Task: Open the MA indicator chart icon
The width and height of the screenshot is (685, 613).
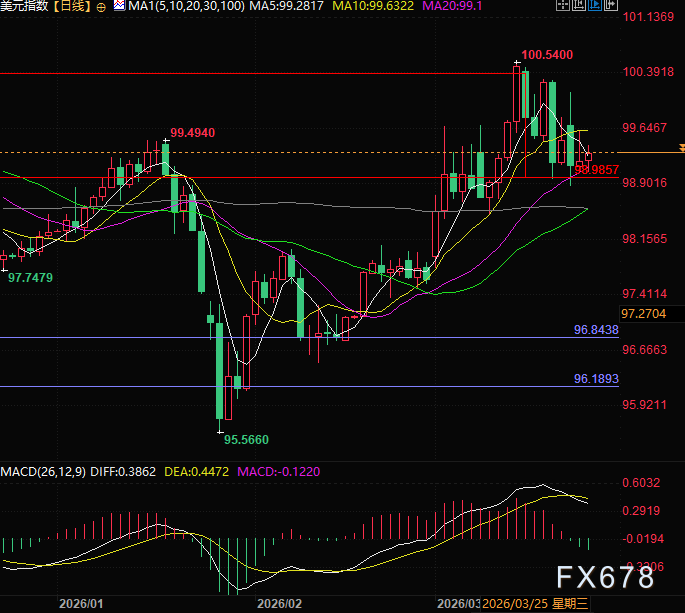Action: pyautogui.click(x=119, y=5)
